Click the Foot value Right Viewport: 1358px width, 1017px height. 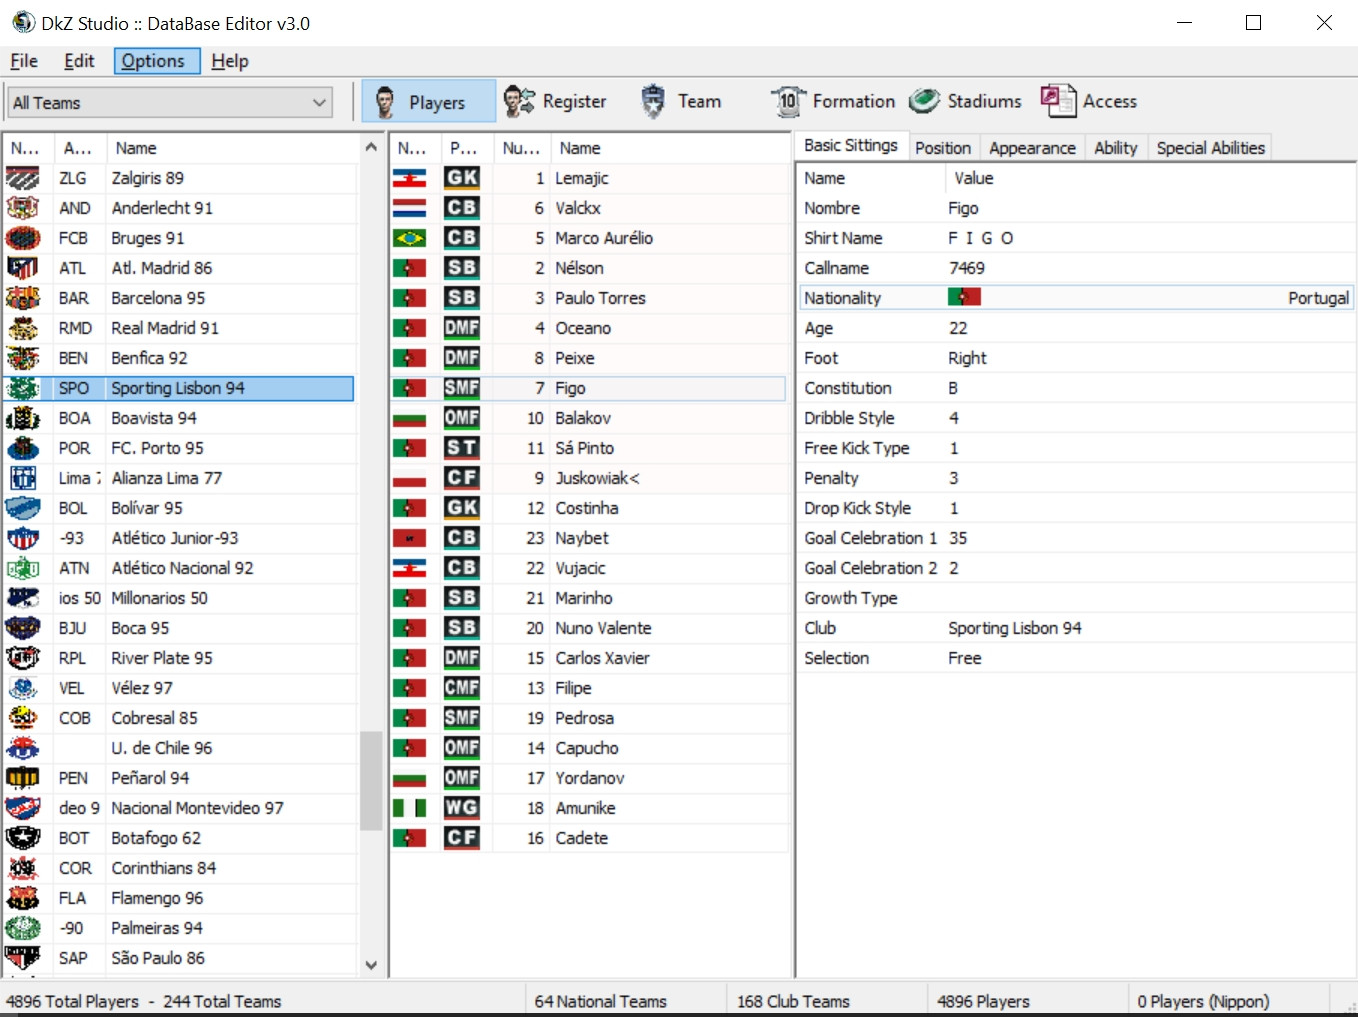967,358
